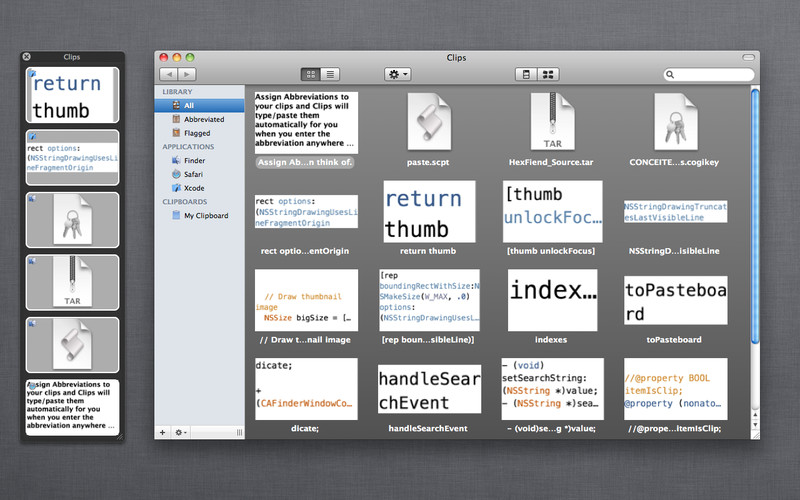800x500 pixels.
Task: Click the 'handleSearchEvent' caption label
Action: [428, 429]
